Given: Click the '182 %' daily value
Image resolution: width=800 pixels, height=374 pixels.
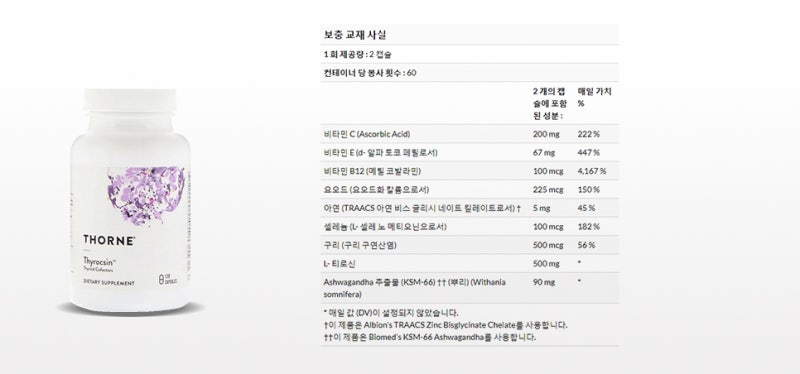Looking at the screenshot, I should pos(588,227).
